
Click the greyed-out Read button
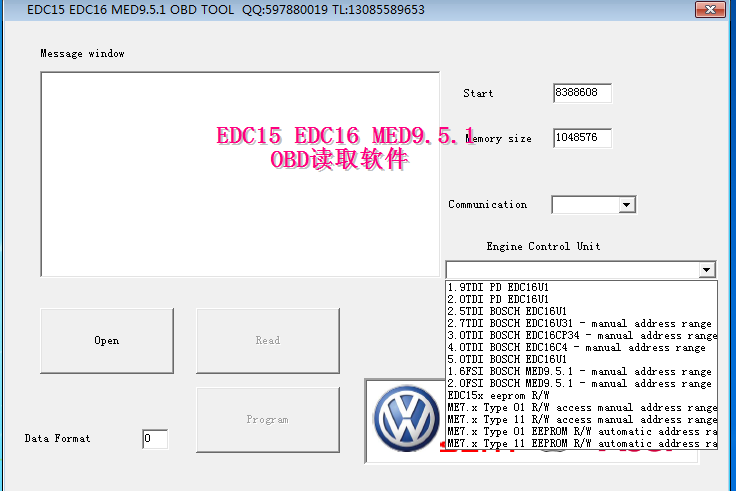(268, 341)
